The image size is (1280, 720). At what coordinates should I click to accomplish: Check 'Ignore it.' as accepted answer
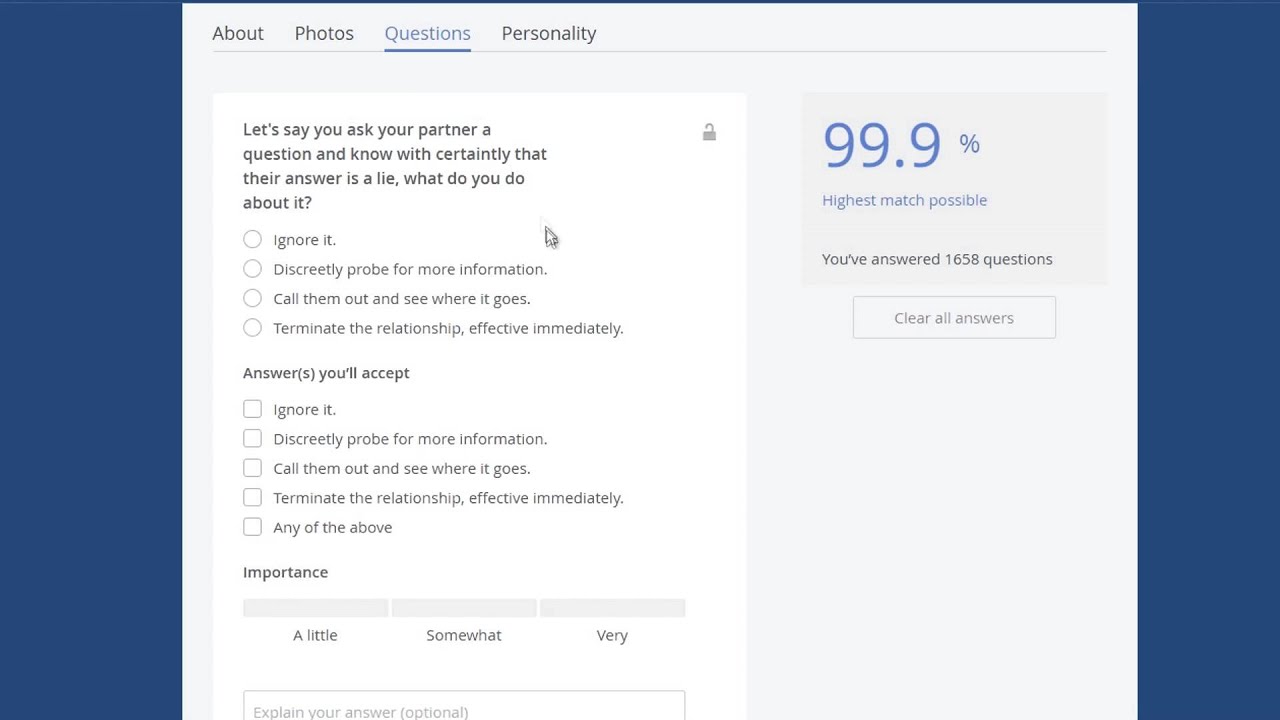click(x=252, y=409)
